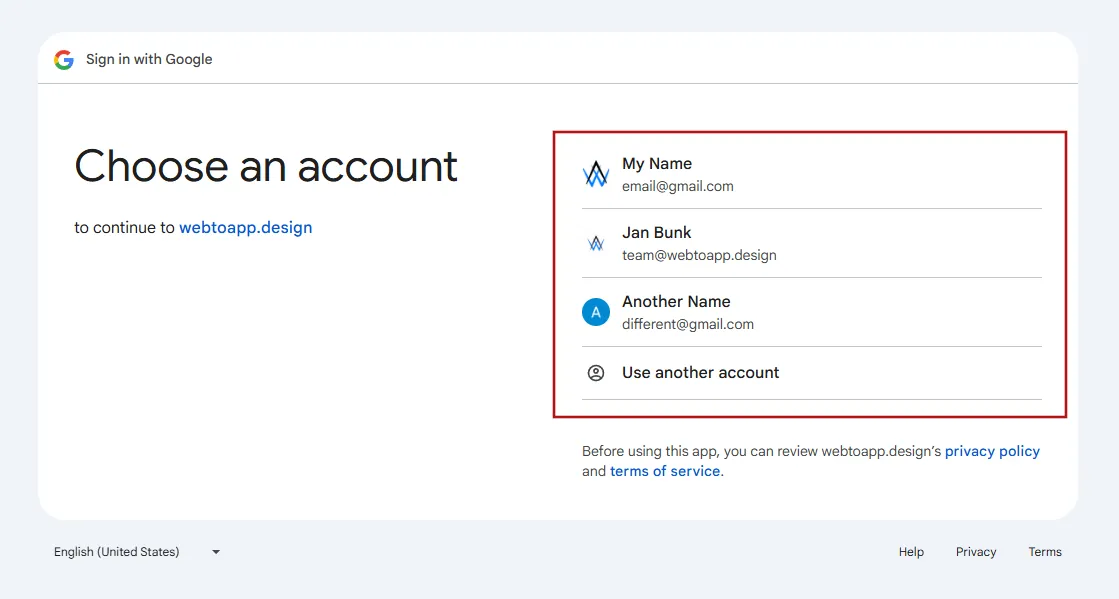Click the dropdown arrow beside English (United States)

point(214,551)
